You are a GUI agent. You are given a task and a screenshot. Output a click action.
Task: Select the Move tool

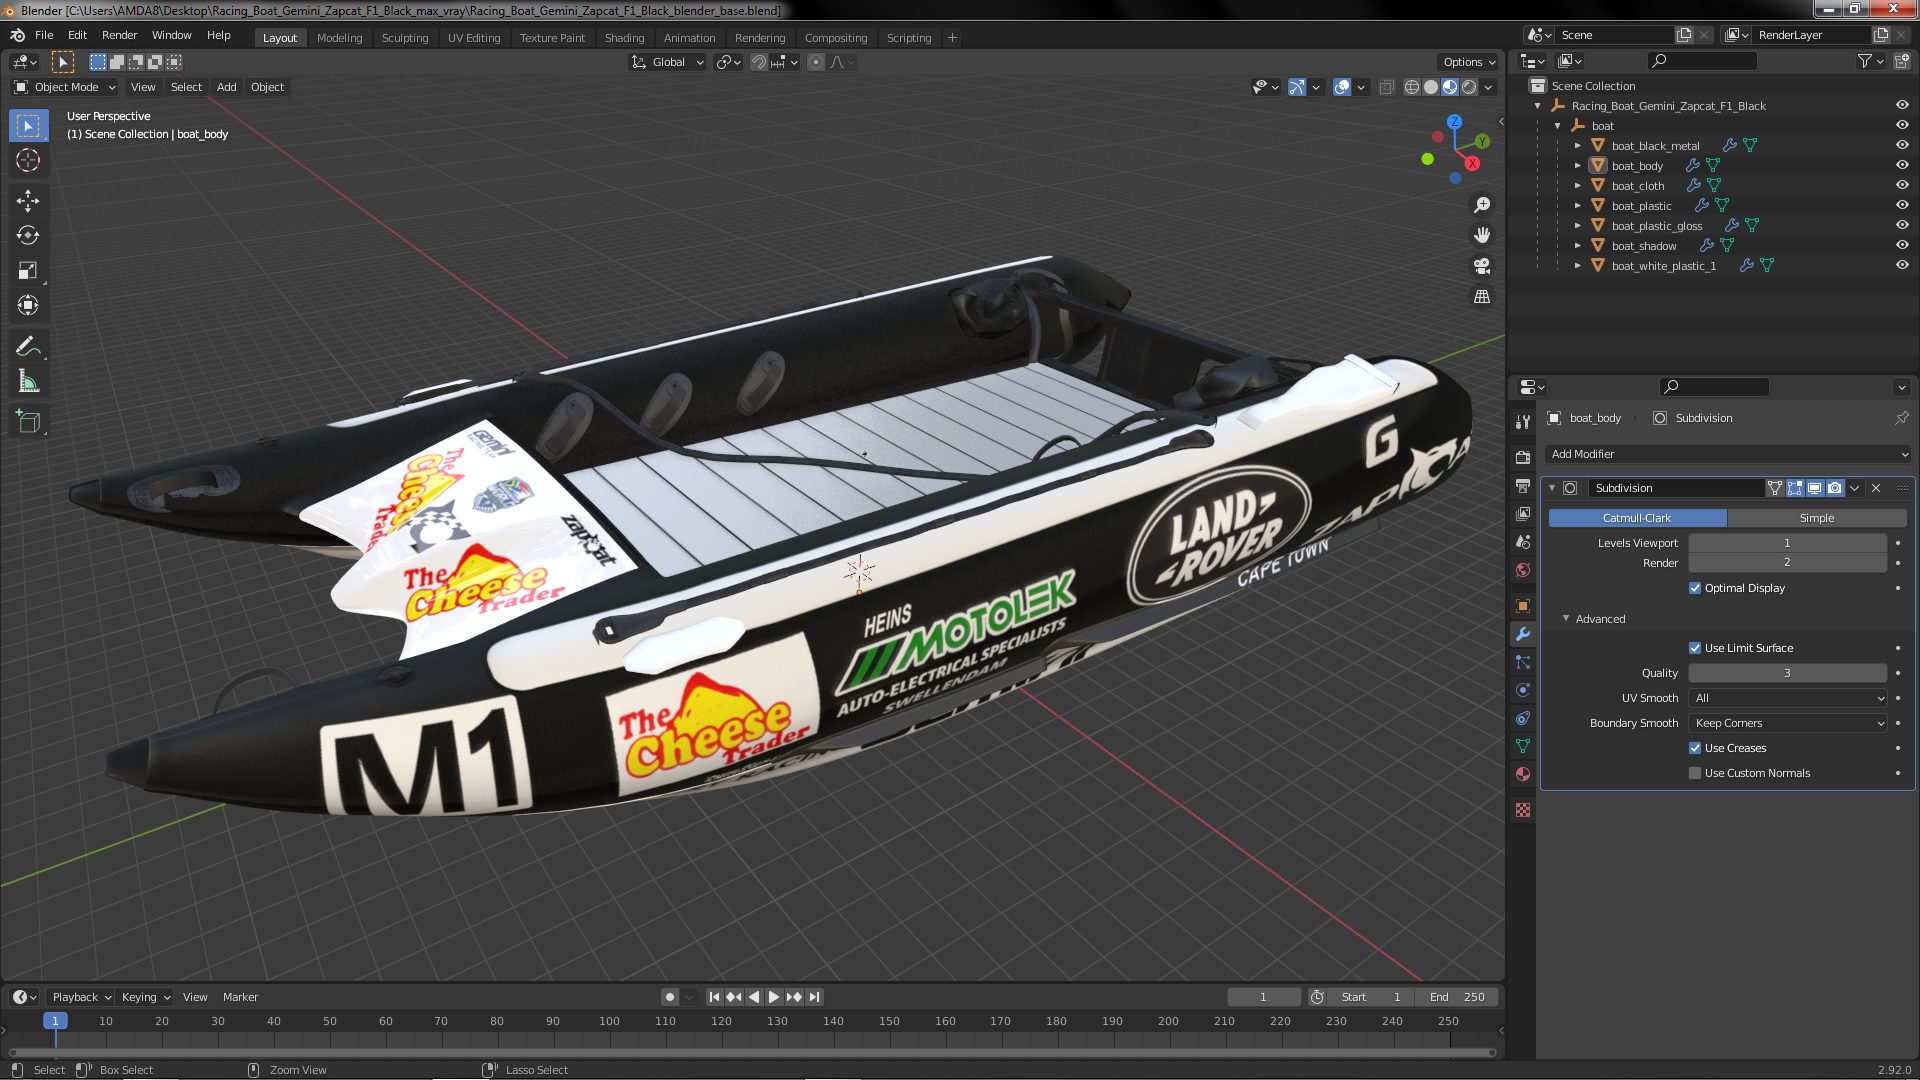[28, 201]
